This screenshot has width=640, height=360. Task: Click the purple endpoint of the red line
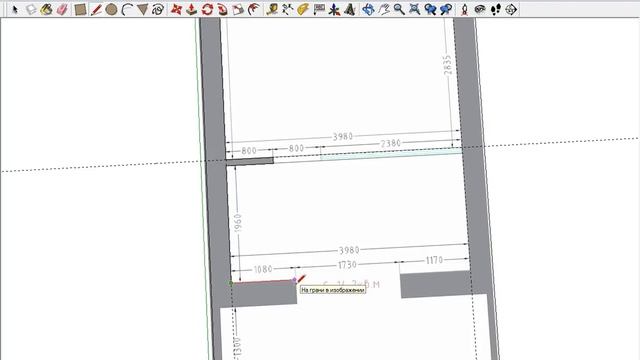coord(295,280)
